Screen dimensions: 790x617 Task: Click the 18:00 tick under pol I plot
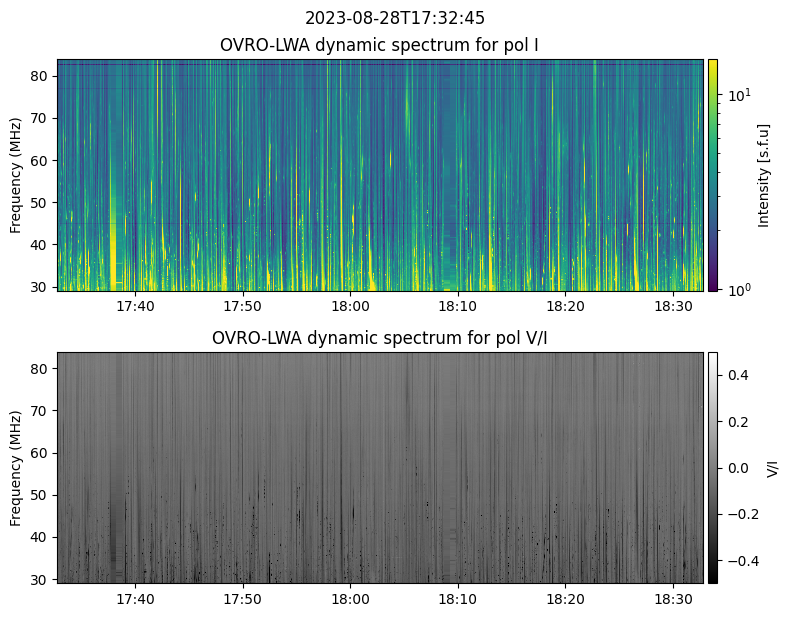click(x=350, y=306)
